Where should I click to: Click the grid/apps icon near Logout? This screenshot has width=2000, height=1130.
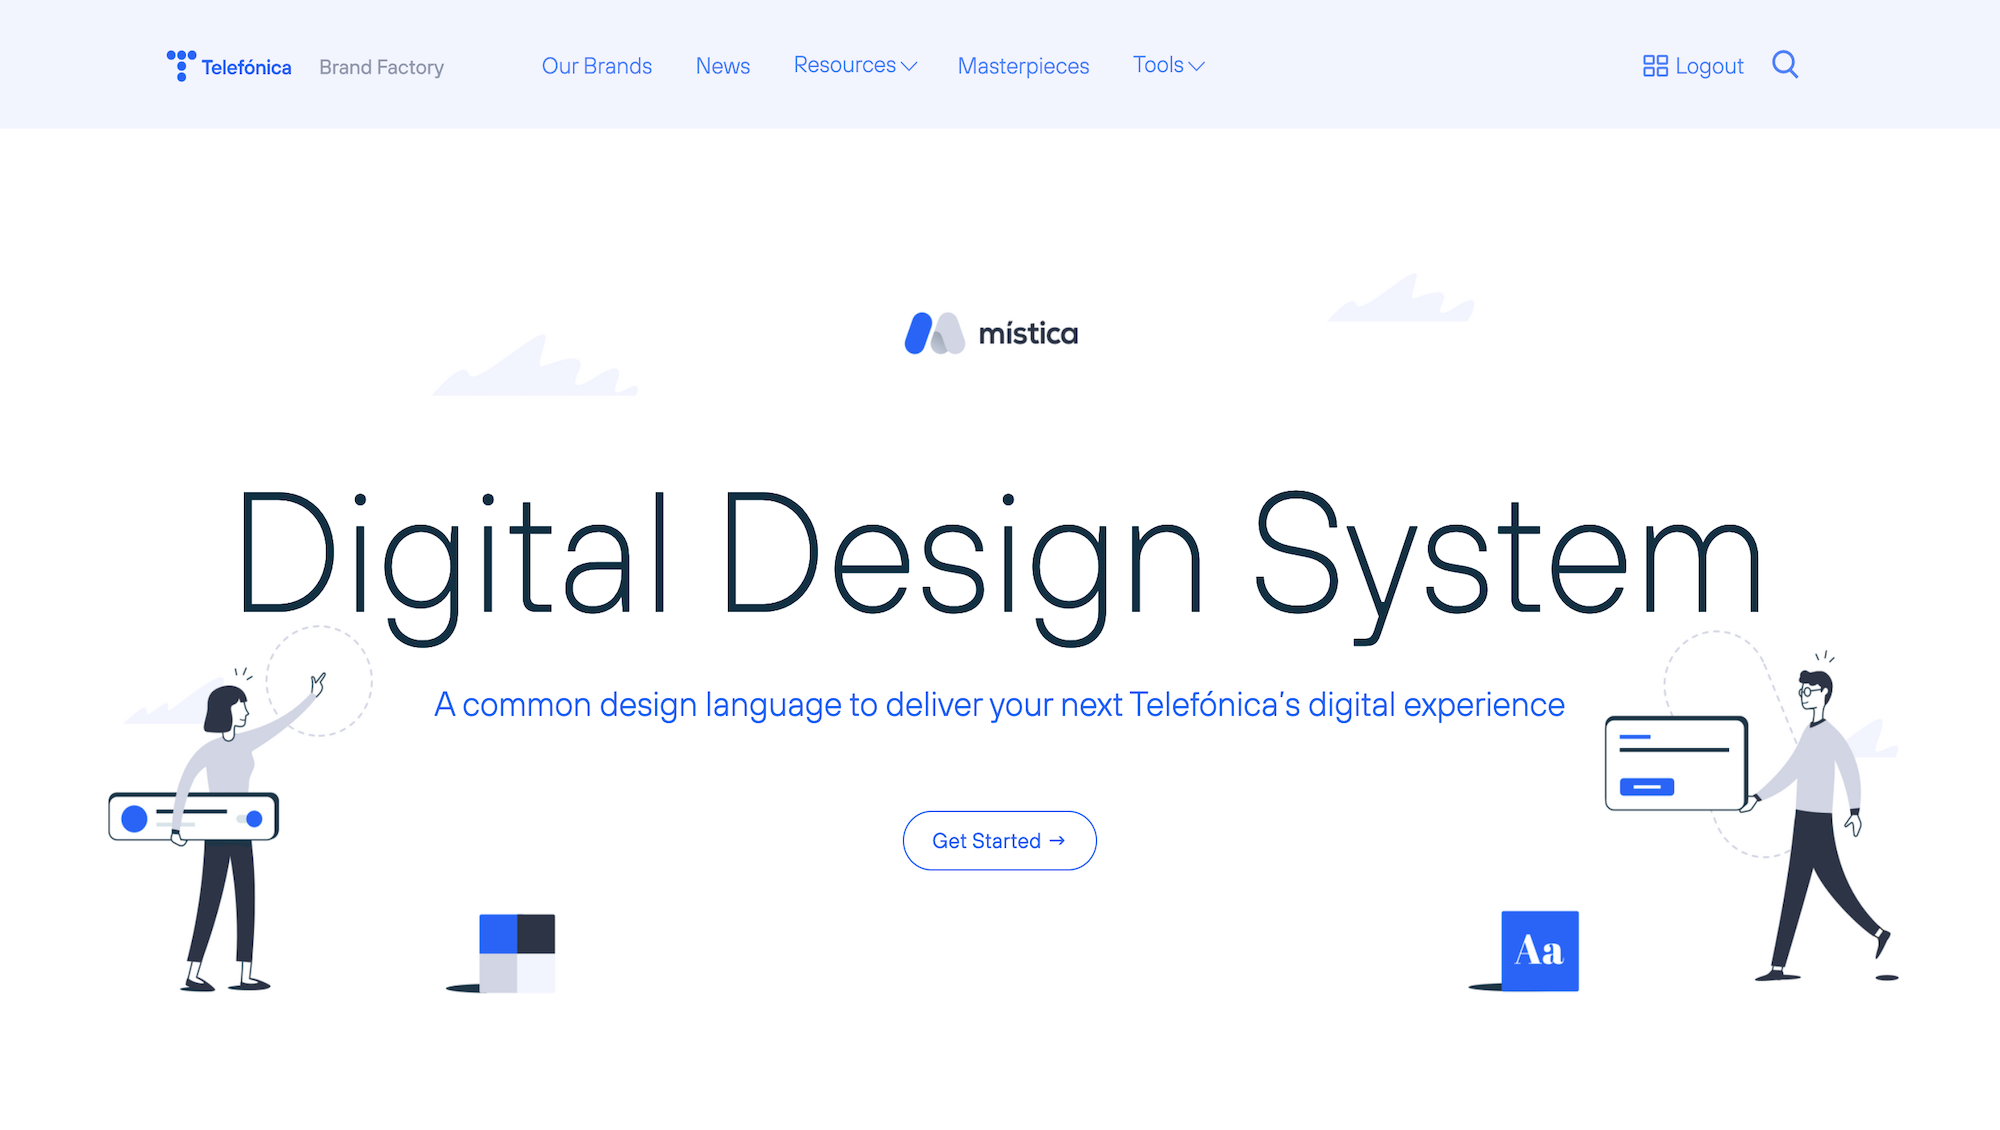click(x=1652, y=65)
